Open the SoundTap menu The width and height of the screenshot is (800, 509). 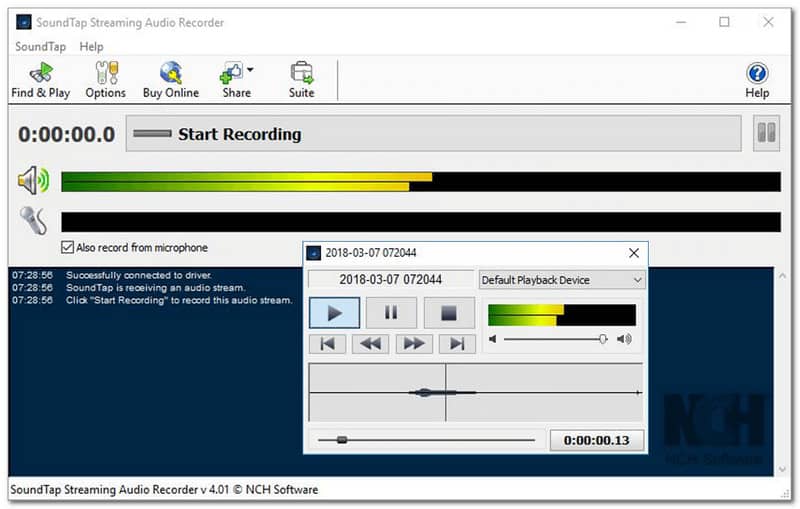[40, 46]
